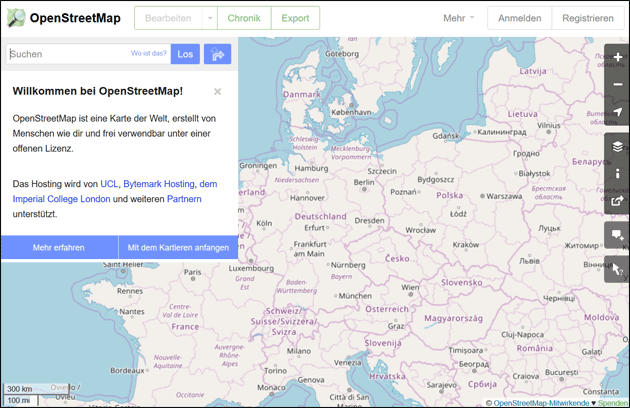Open the Export tab
This screenshot has width=630, height=408.
click(295, 18)
